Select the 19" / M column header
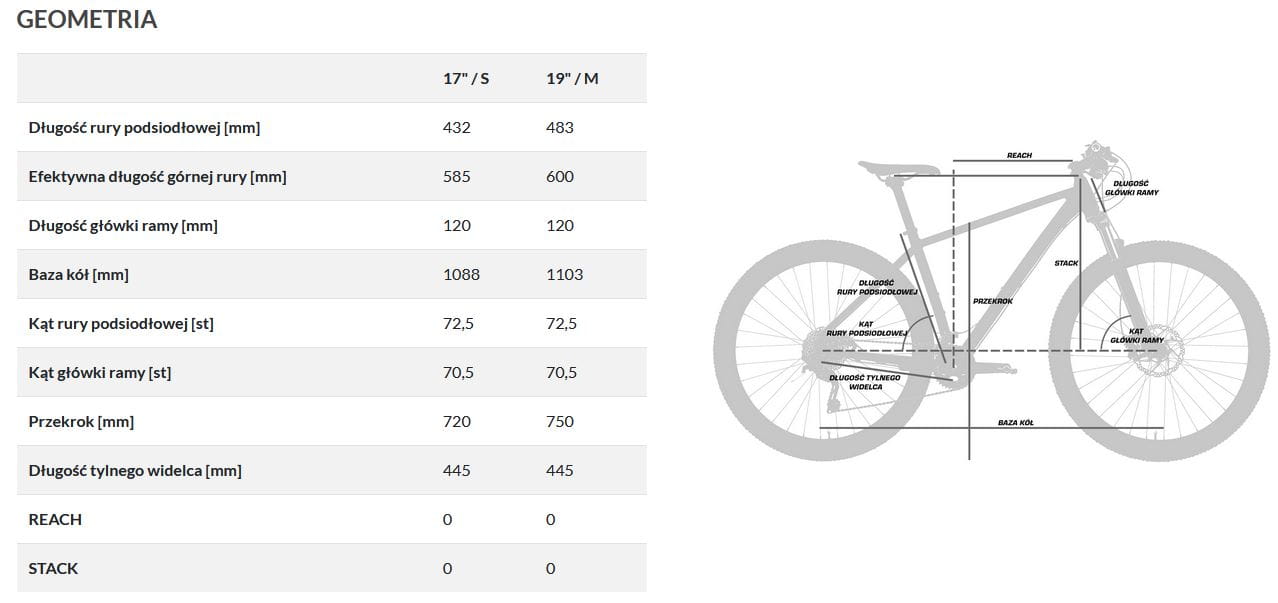 [x=572, y=78]
